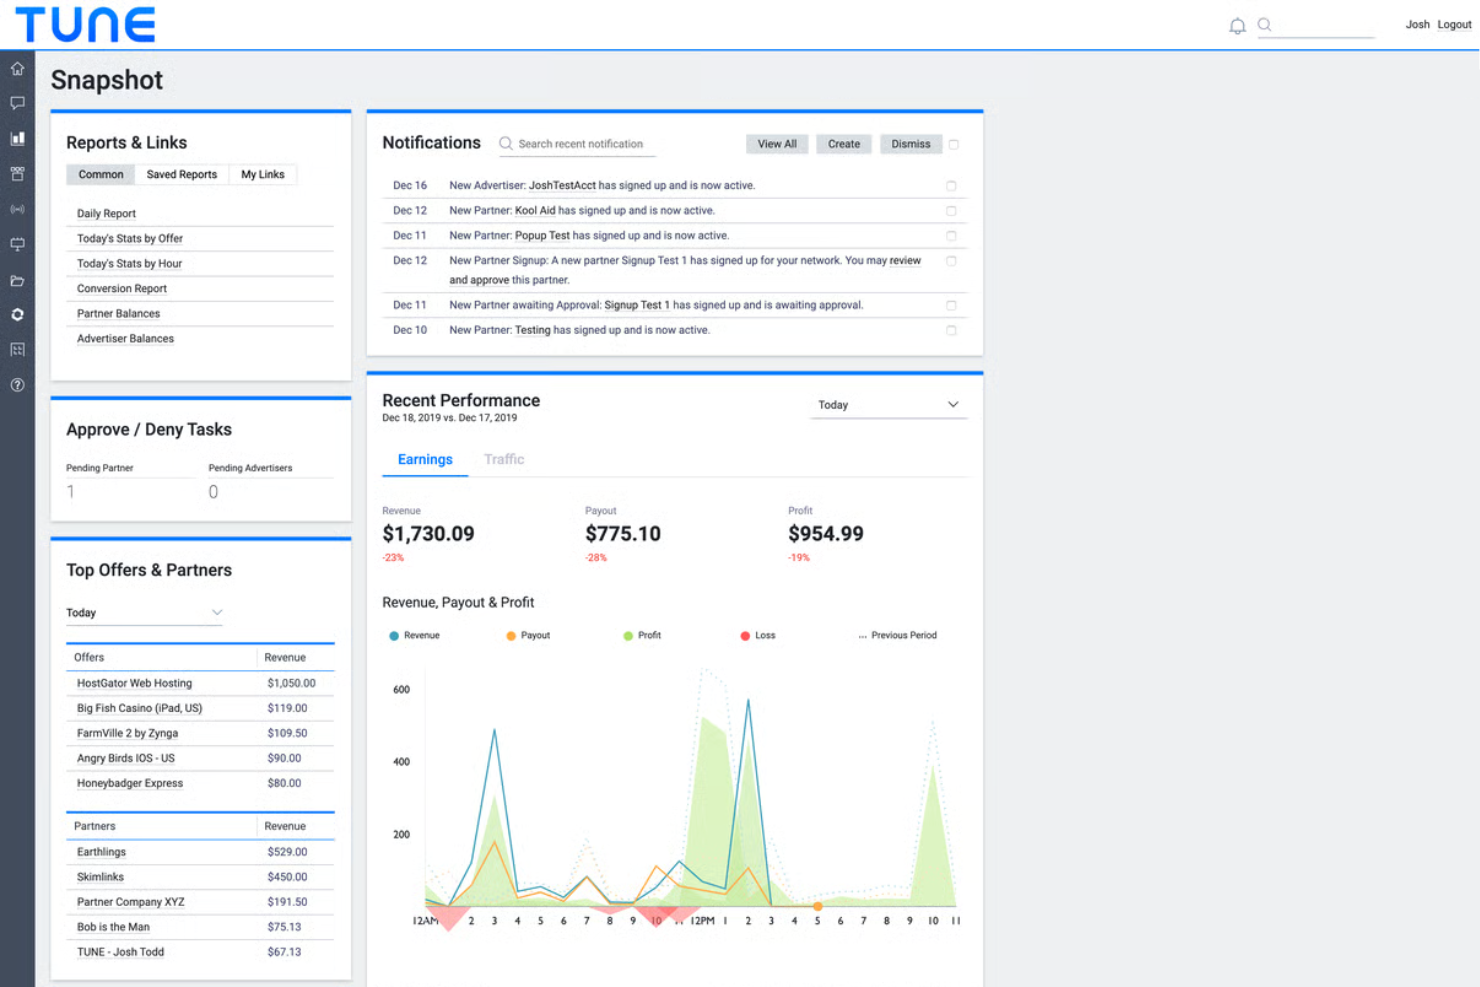1480x987 pixels.
Task: Click the broadcast/signal icon in the sidebar
Action: click(x=17, y=210)
